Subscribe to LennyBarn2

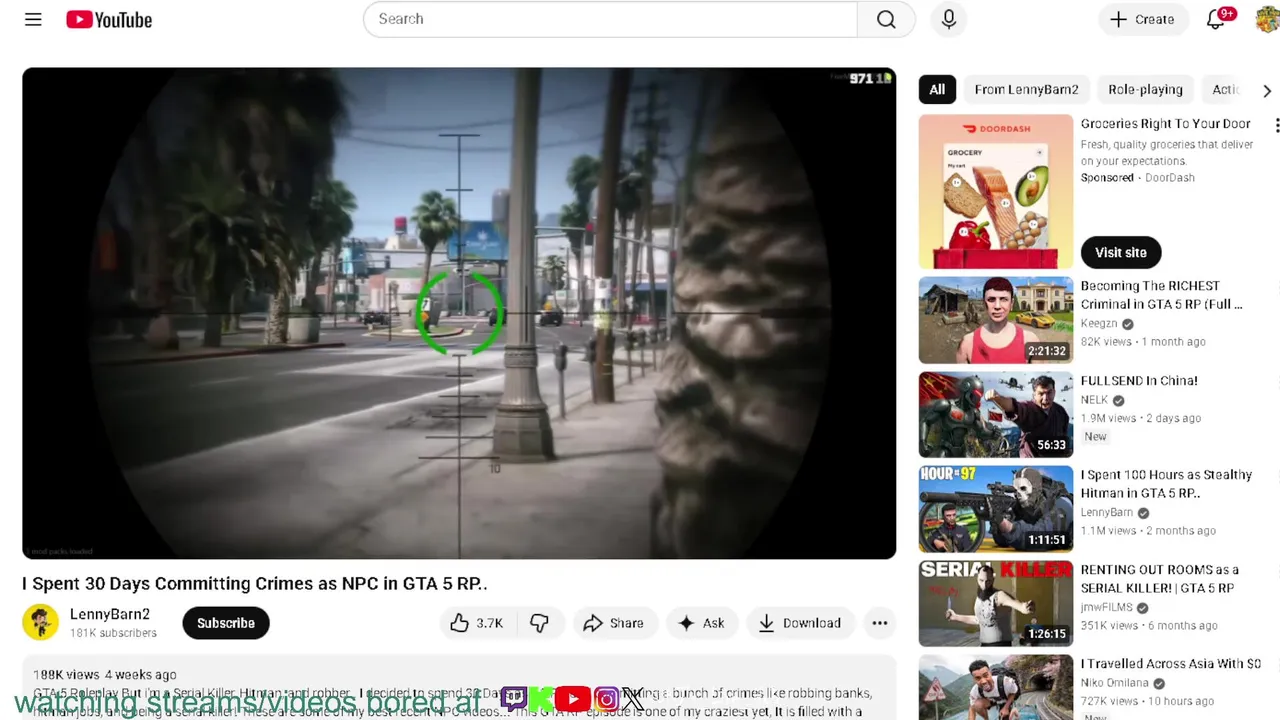[x=226, y=623]
